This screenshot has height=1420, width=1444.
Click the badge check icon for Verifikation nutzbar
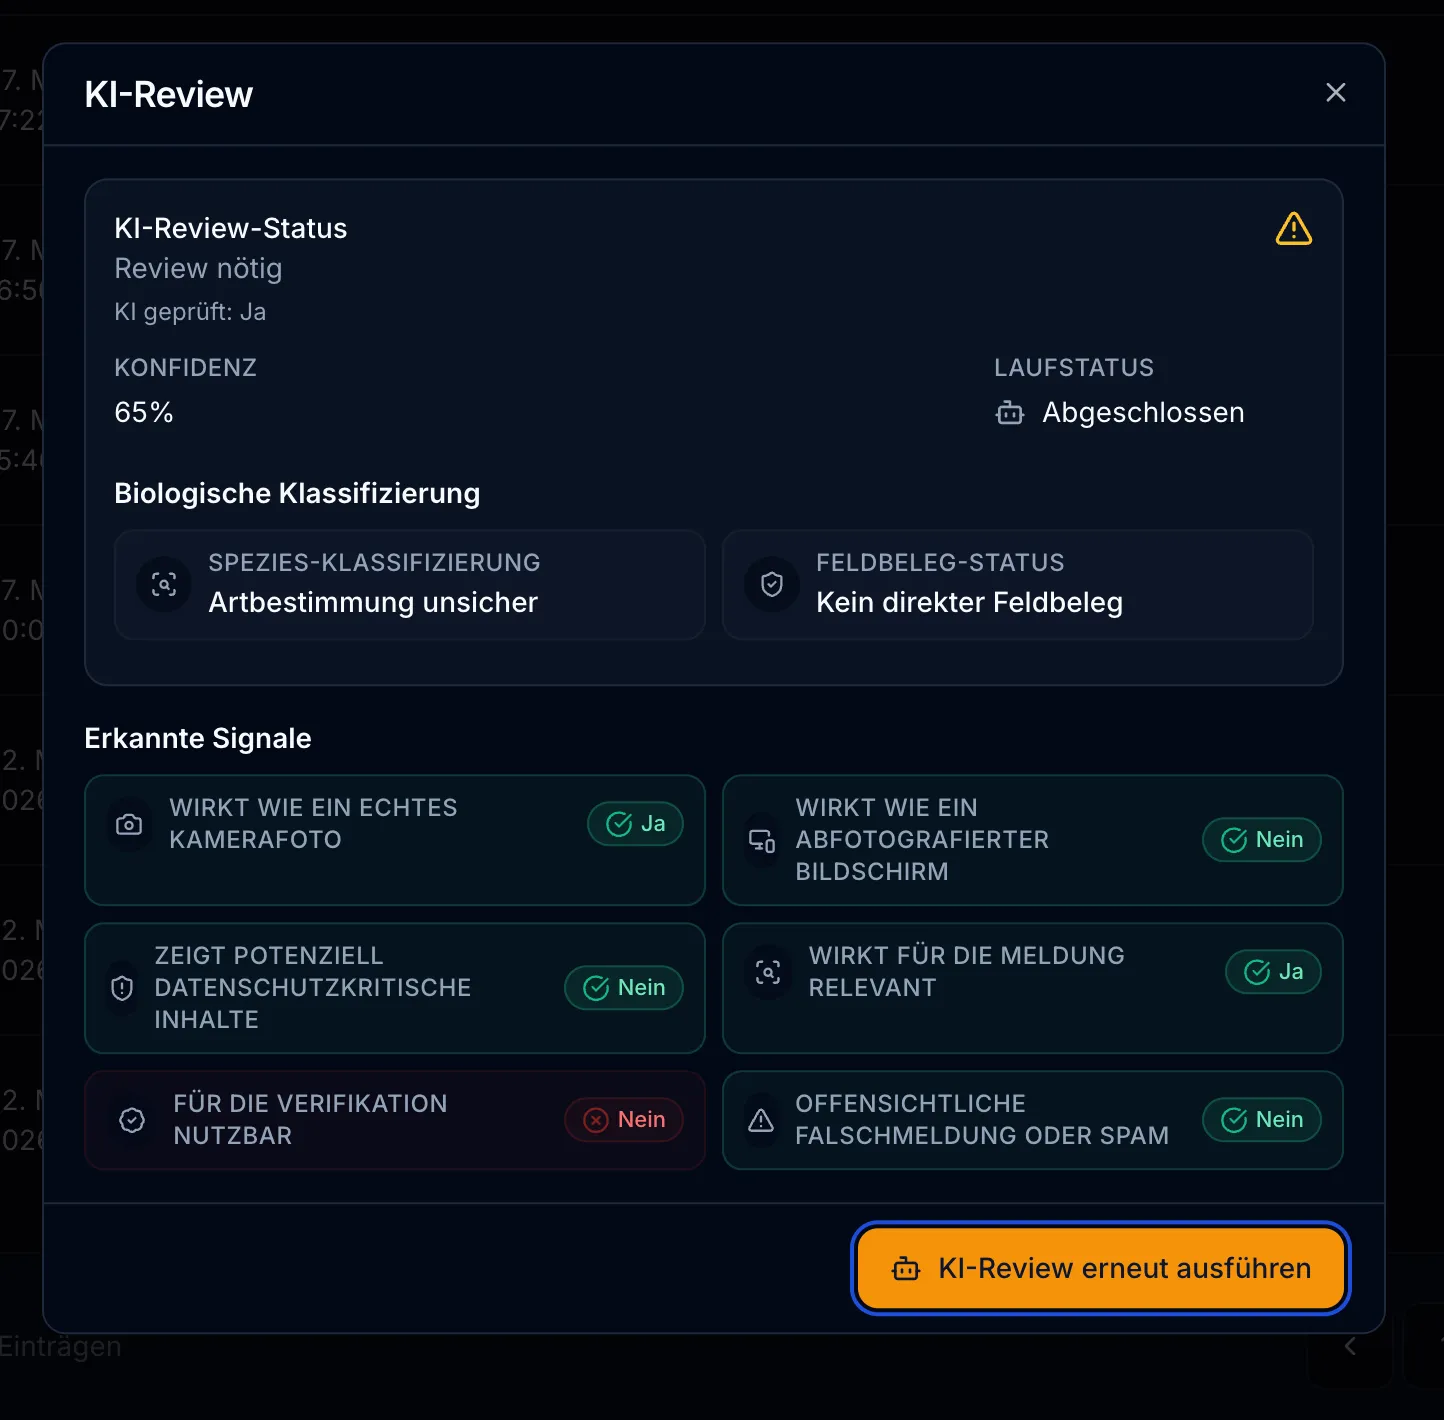(132, 1121)
